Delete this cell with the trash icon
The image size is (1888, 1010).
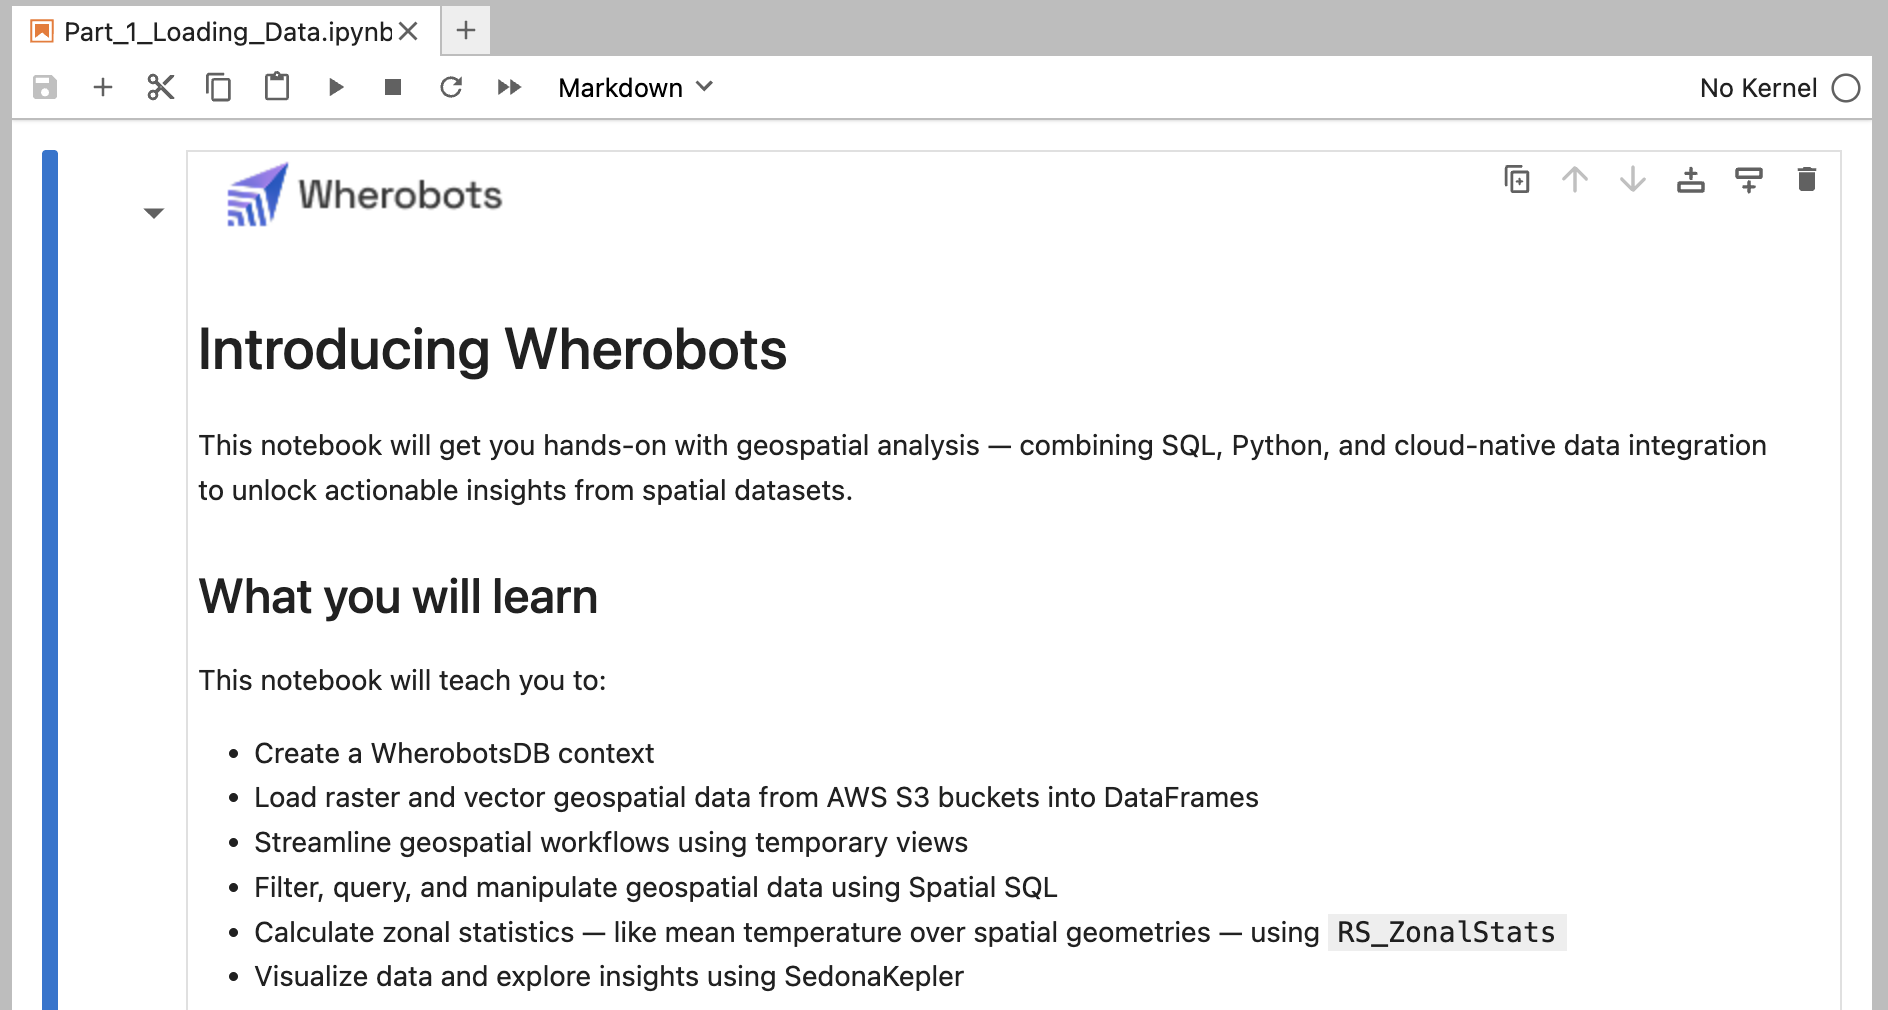point(1807,180)
